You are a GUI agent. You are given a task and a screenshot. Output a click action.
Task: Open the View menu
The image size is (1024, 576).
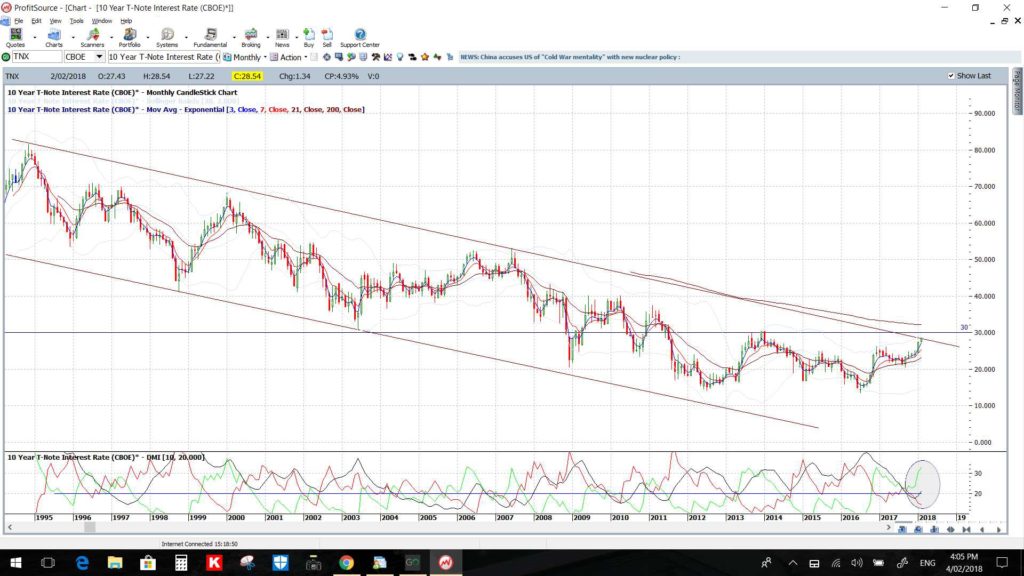click(56, 21)
